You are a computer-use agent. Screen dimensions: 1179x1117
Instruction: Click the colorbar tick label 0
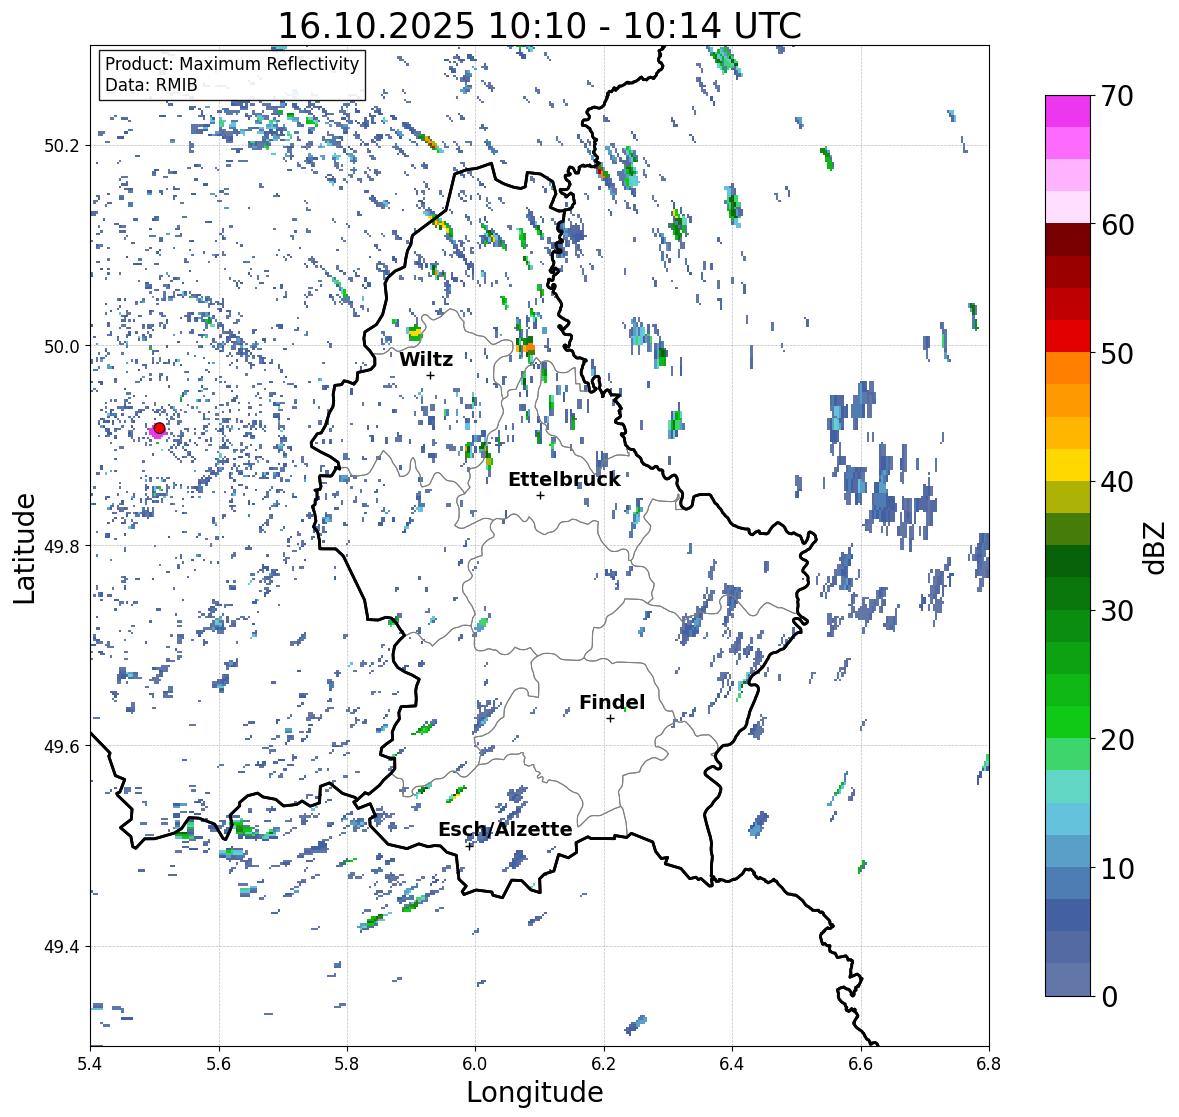click(x=1109, y=997)
